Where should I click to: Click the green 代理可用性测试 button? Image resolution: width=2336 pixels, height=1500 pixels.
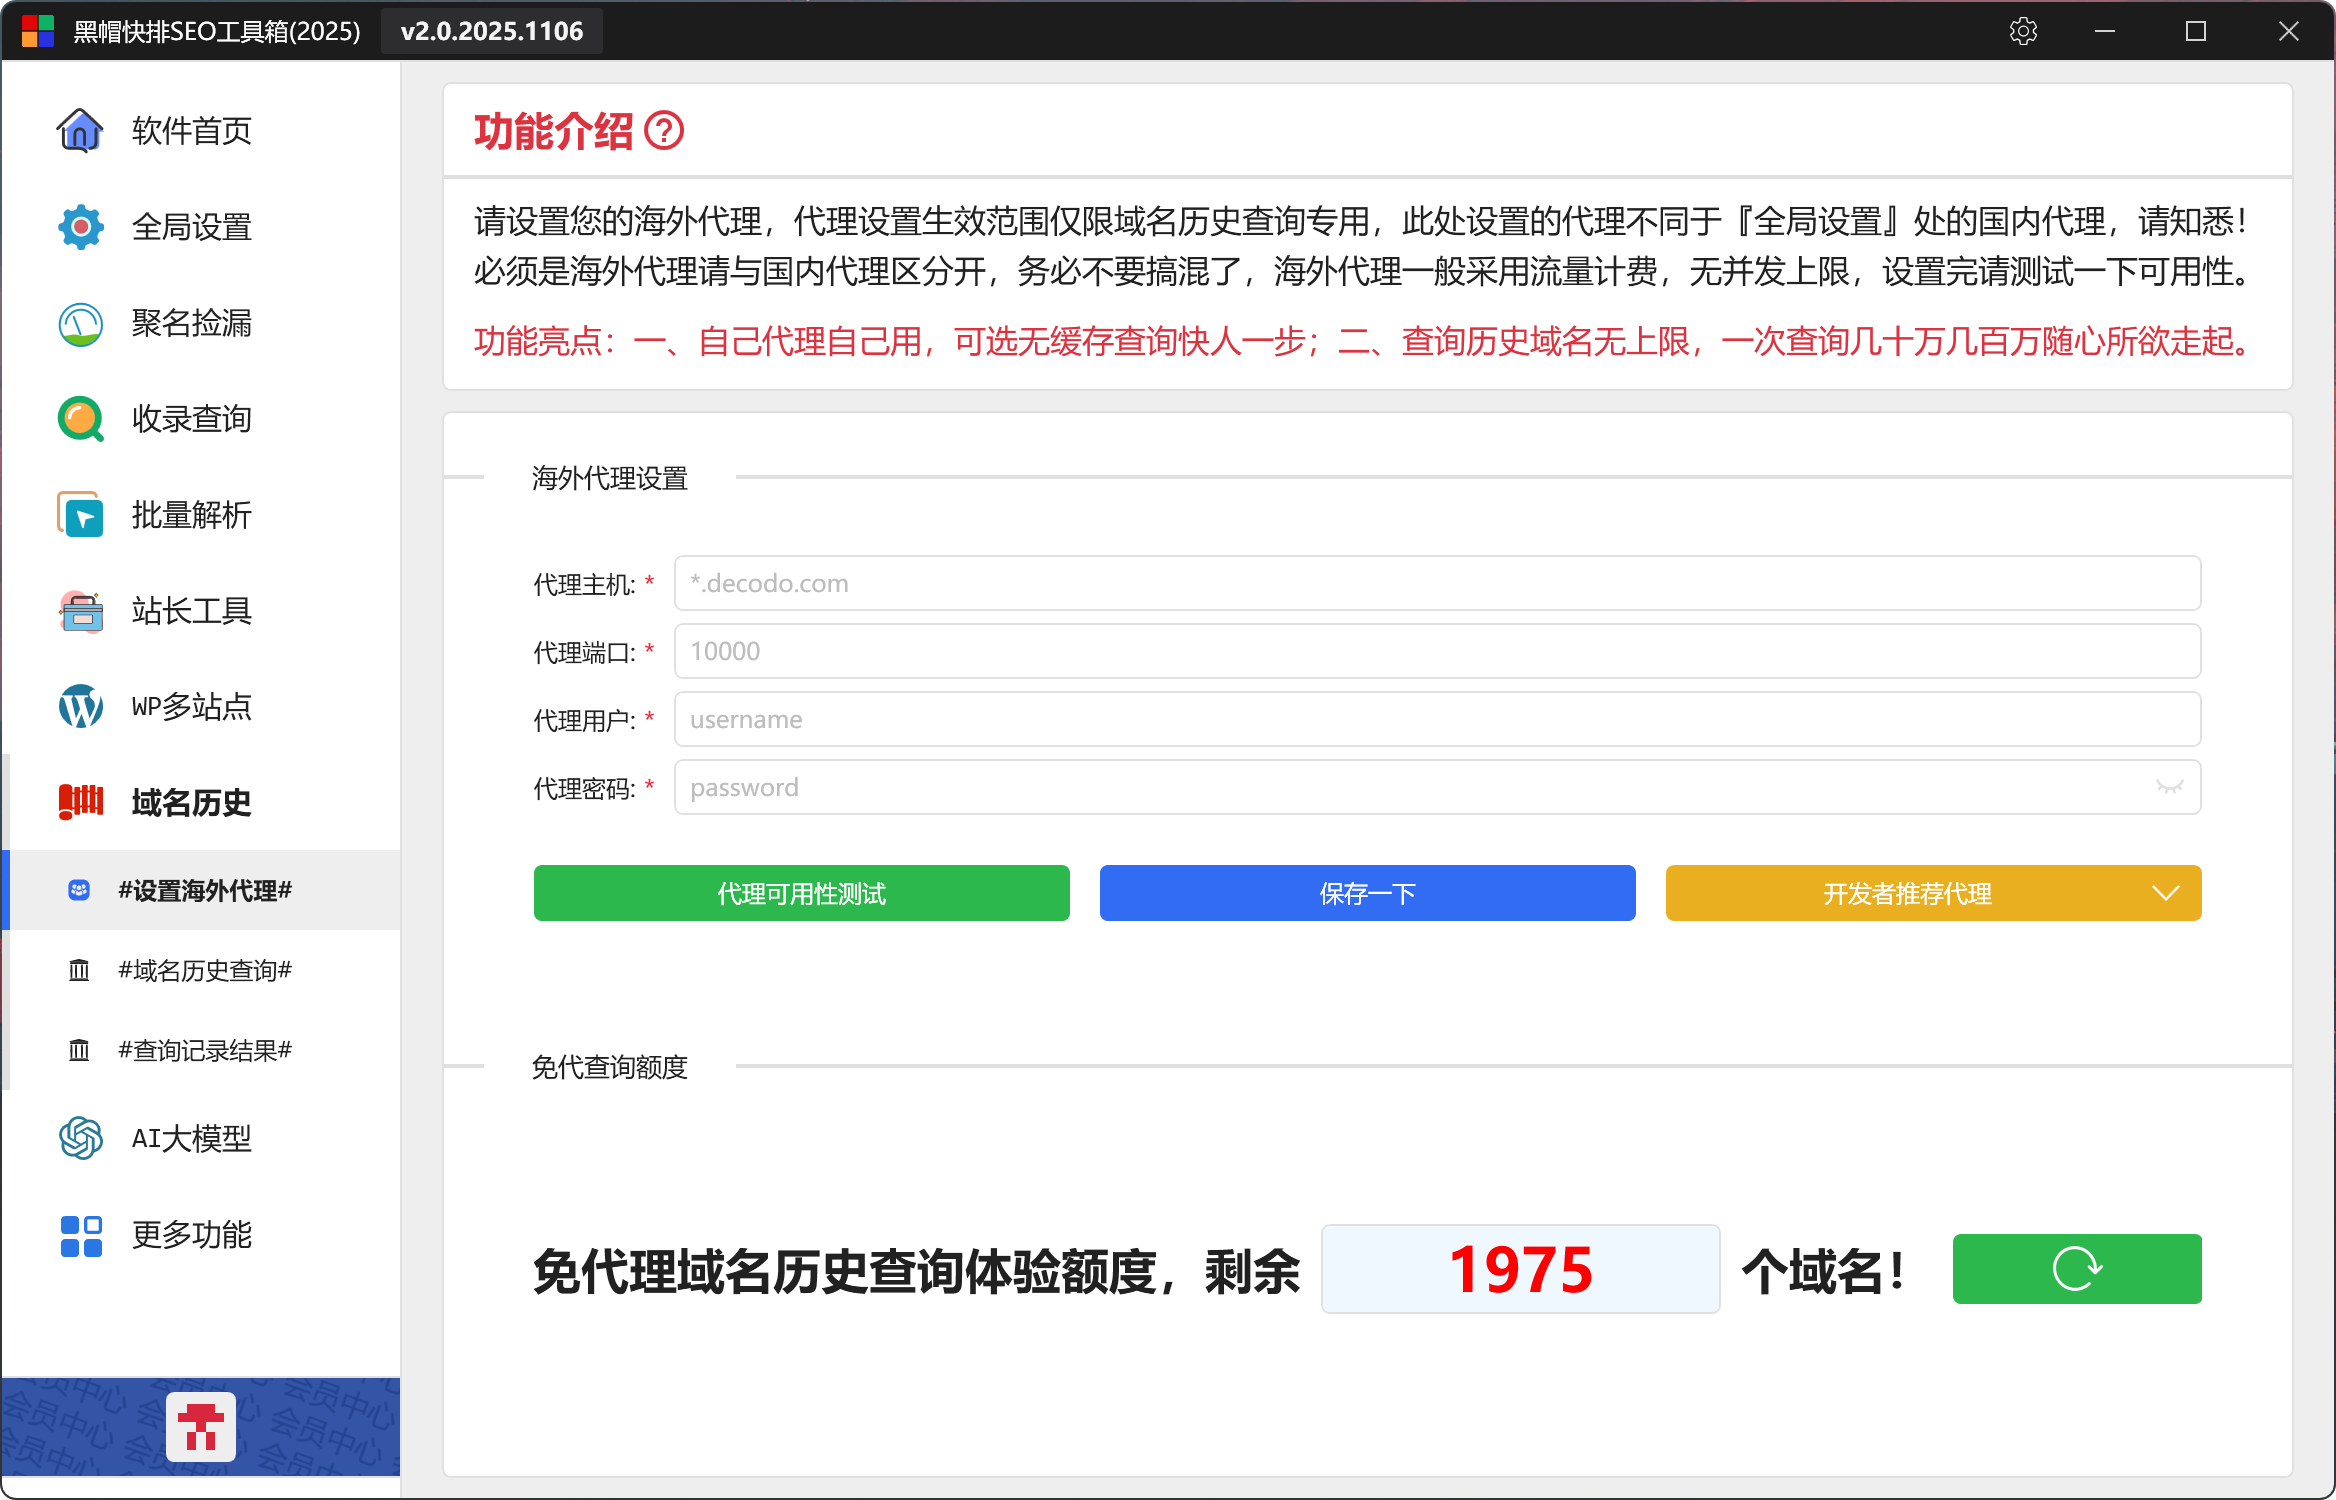tap(801, 893)
